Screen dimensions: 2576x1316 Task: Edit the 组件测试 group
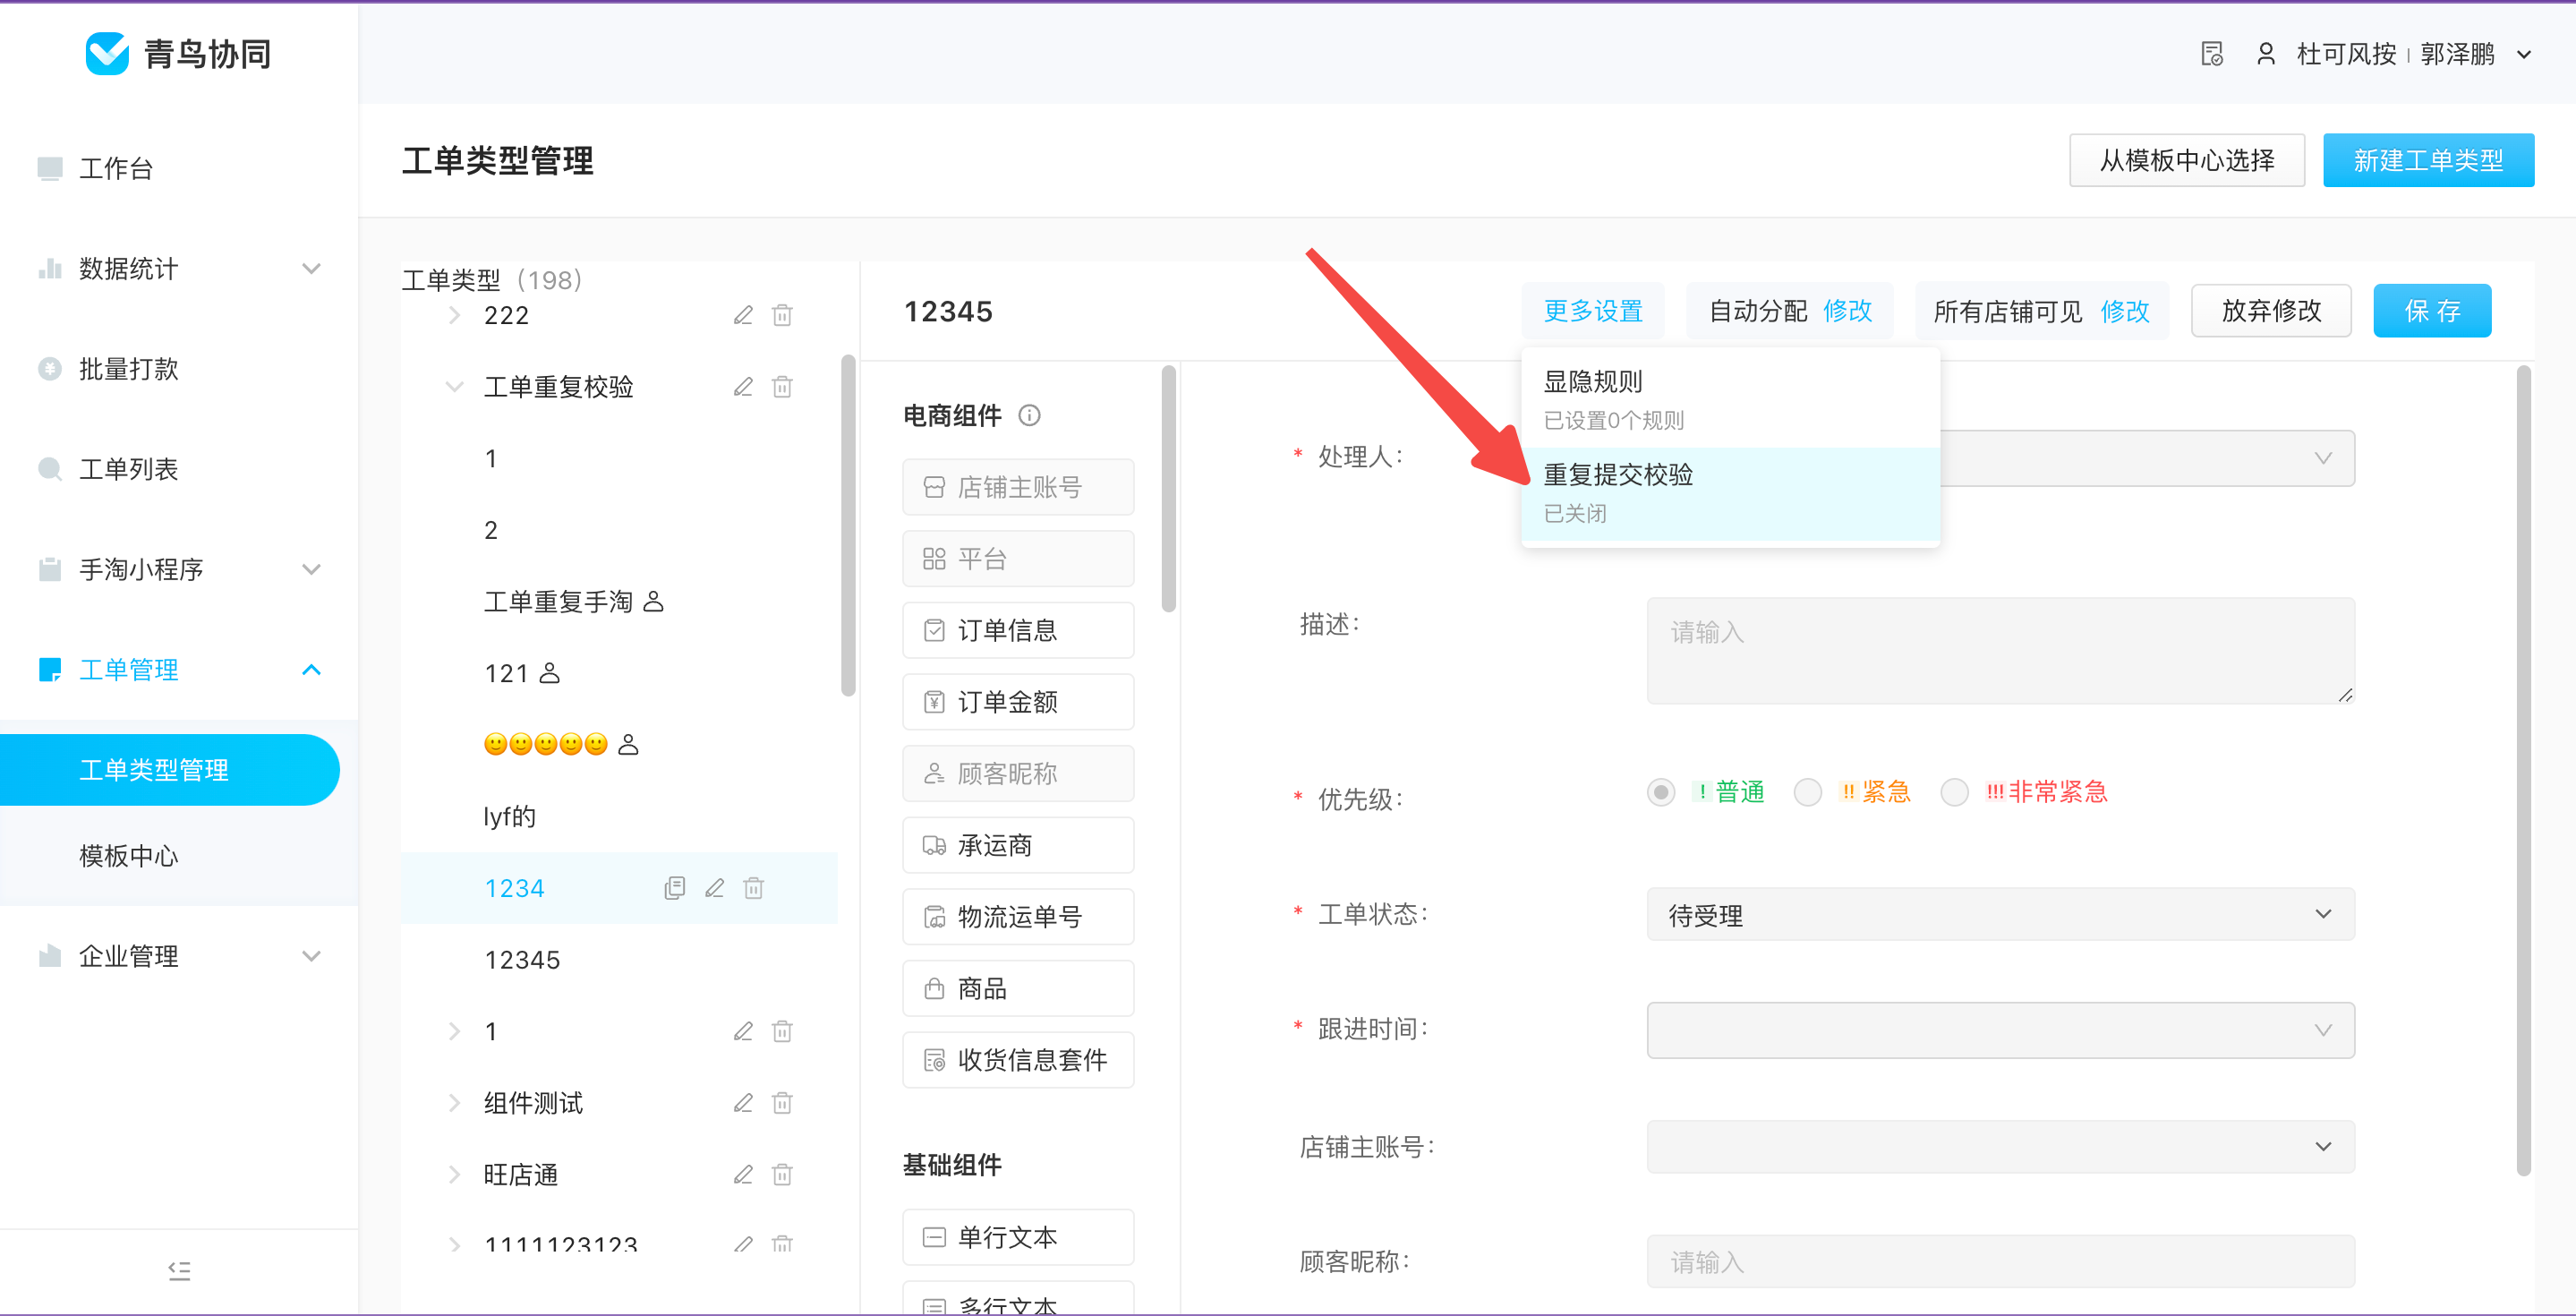(x=743, y=1103)
